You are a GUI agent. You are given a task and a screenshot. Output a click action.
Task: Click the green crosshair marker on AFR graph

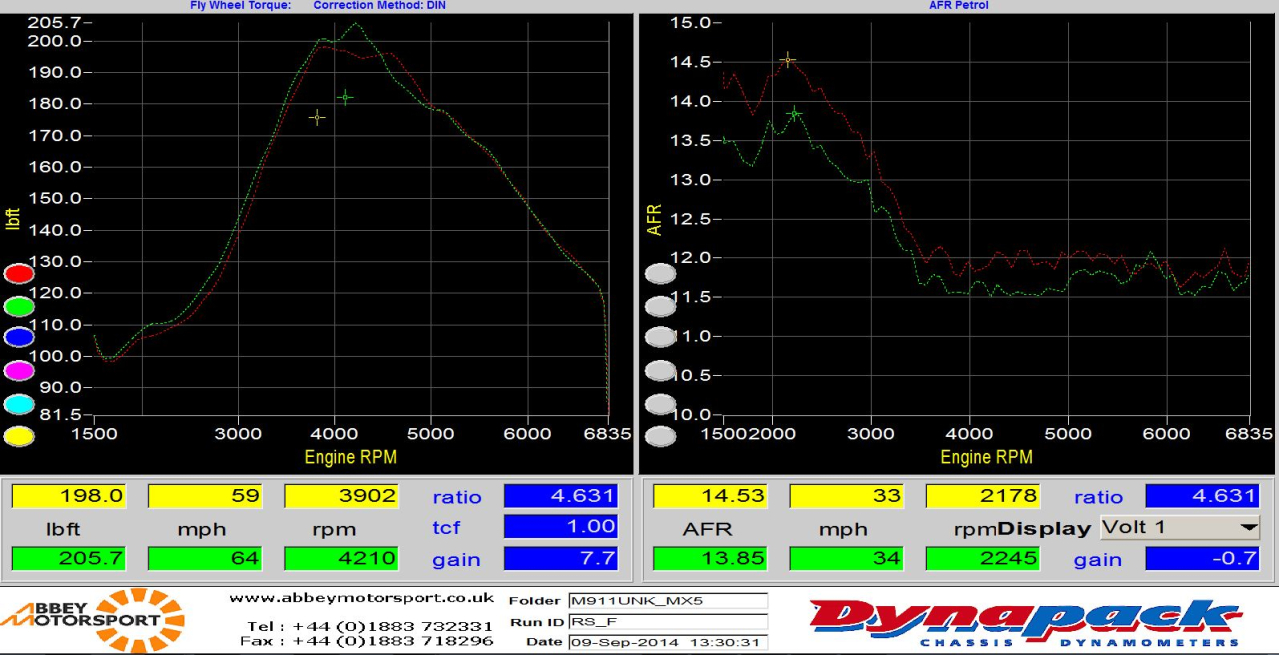click(794, 114)
